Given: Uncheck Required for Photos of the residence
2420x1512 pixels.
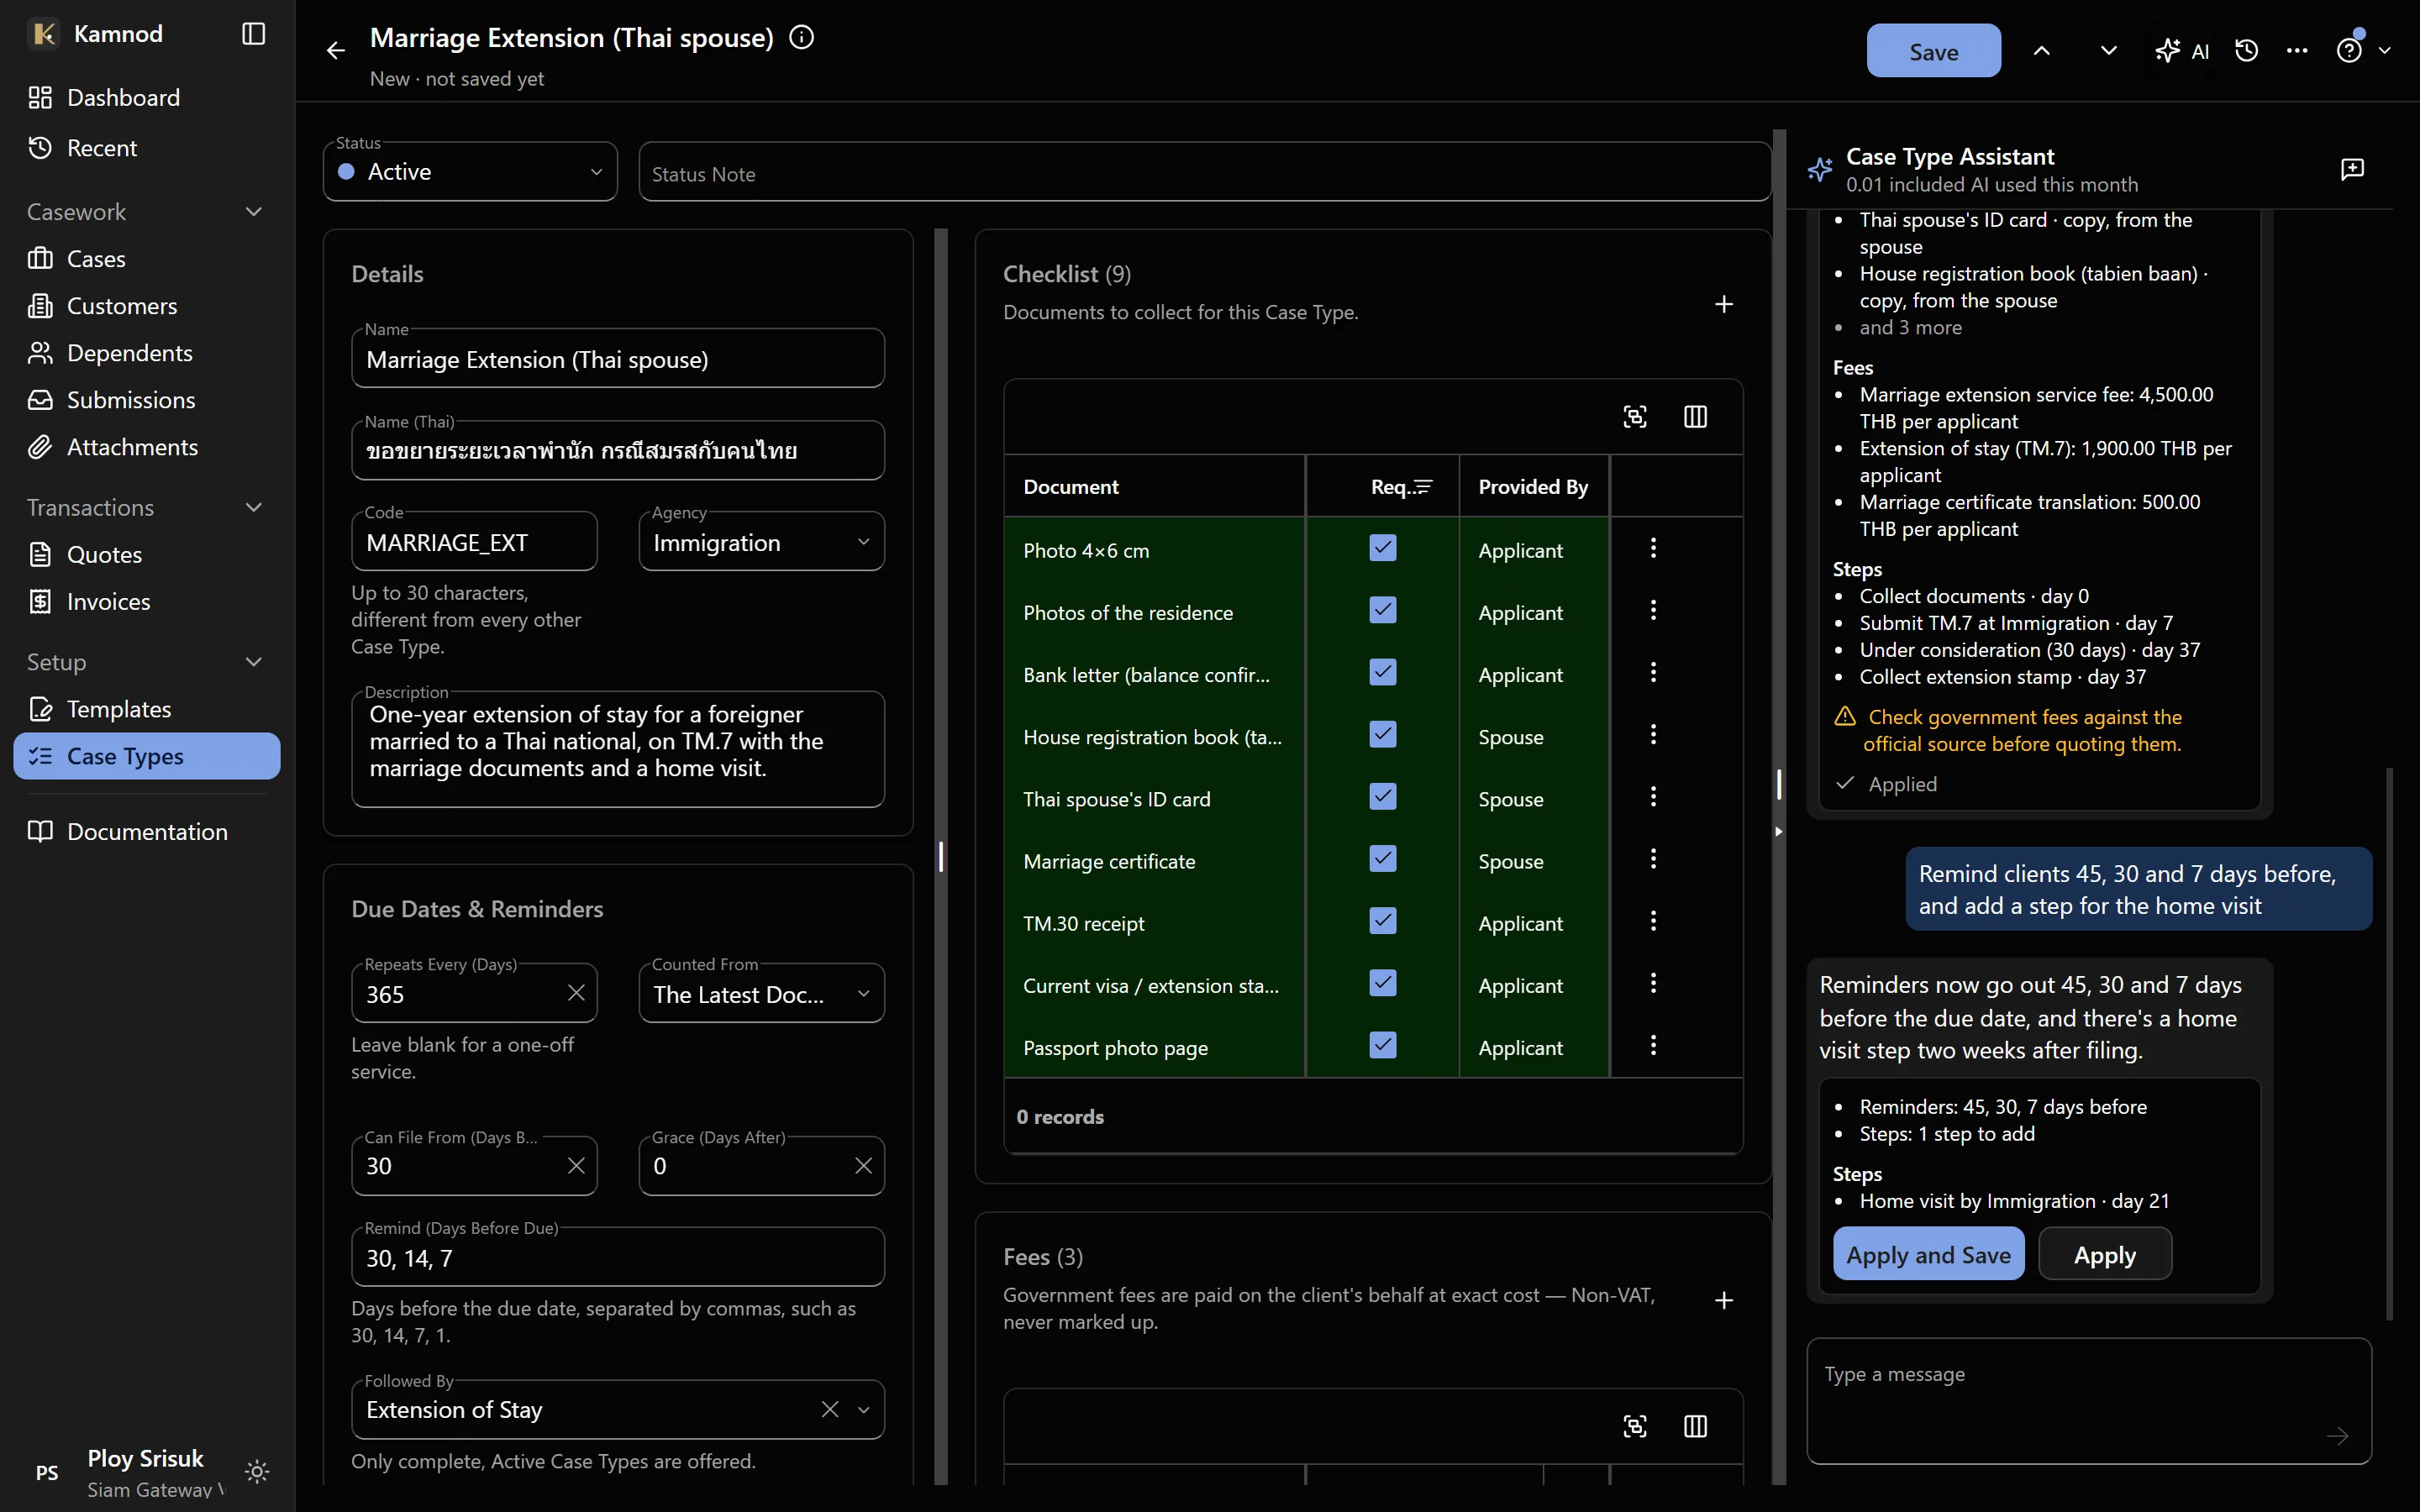Looking at the screenshot, I should [x=1383, y=610].
